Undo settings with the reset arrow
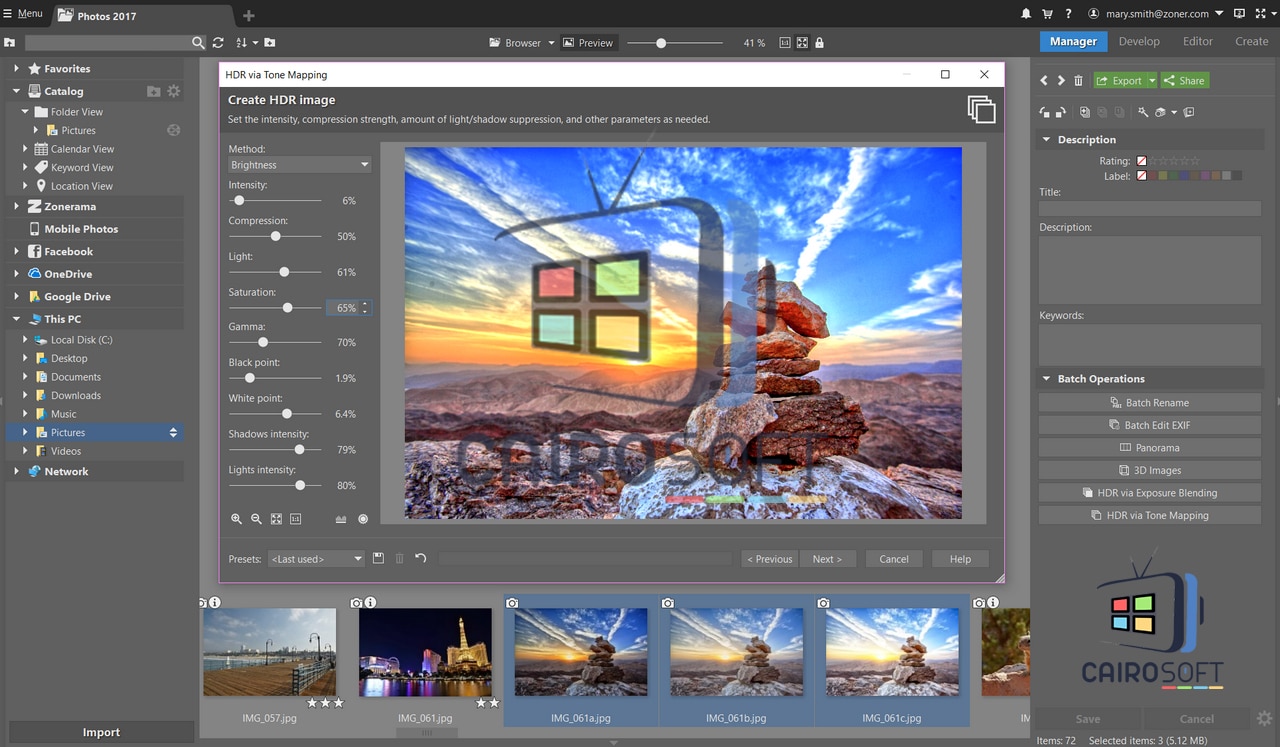 click(421, 558)
